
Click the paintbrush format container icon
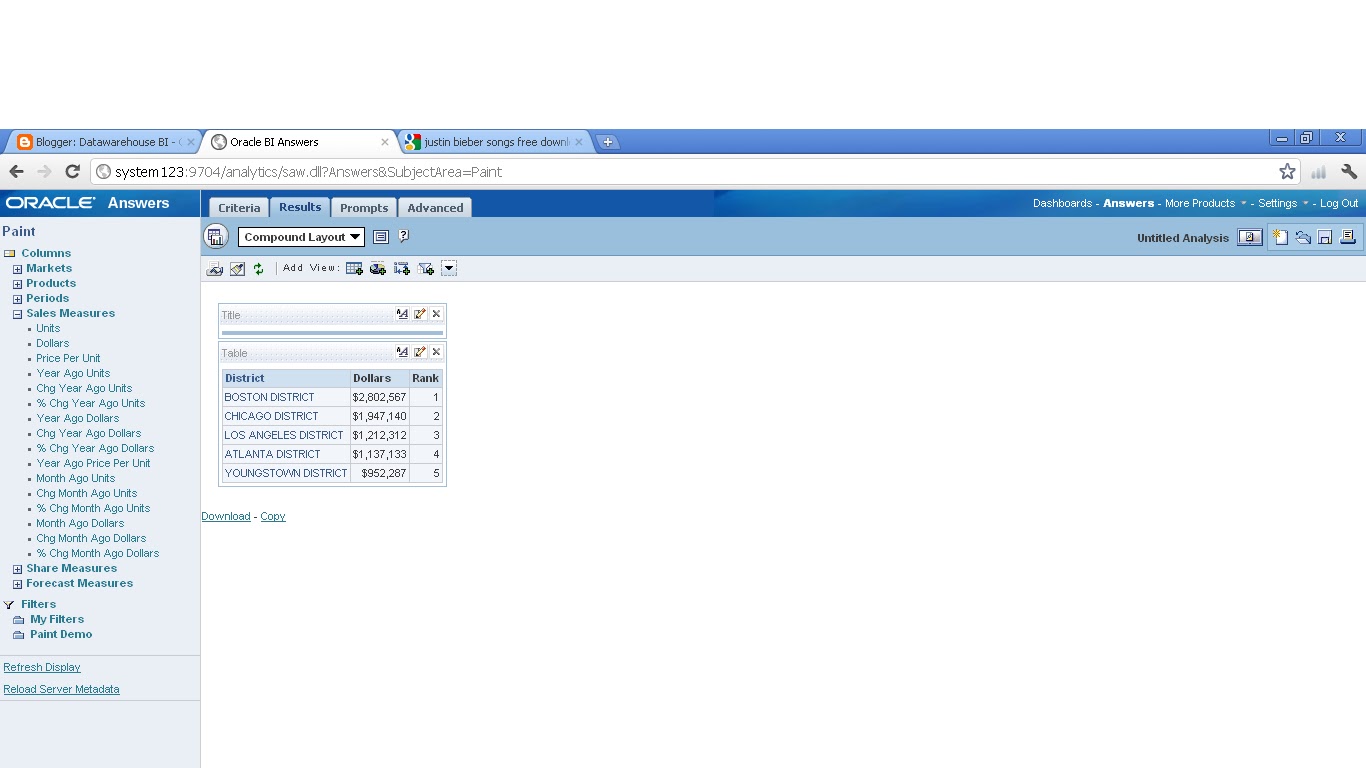click(237, 268)
